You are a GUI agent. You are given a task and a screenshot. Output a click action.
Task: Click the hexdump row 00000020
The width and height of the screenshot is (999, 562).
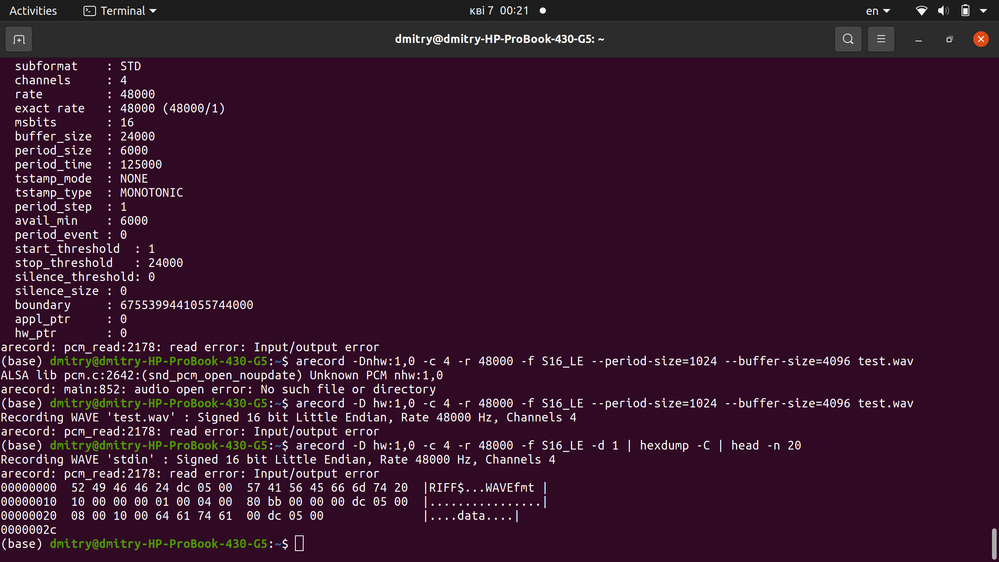pyautogui.click(x=260, y=515)
